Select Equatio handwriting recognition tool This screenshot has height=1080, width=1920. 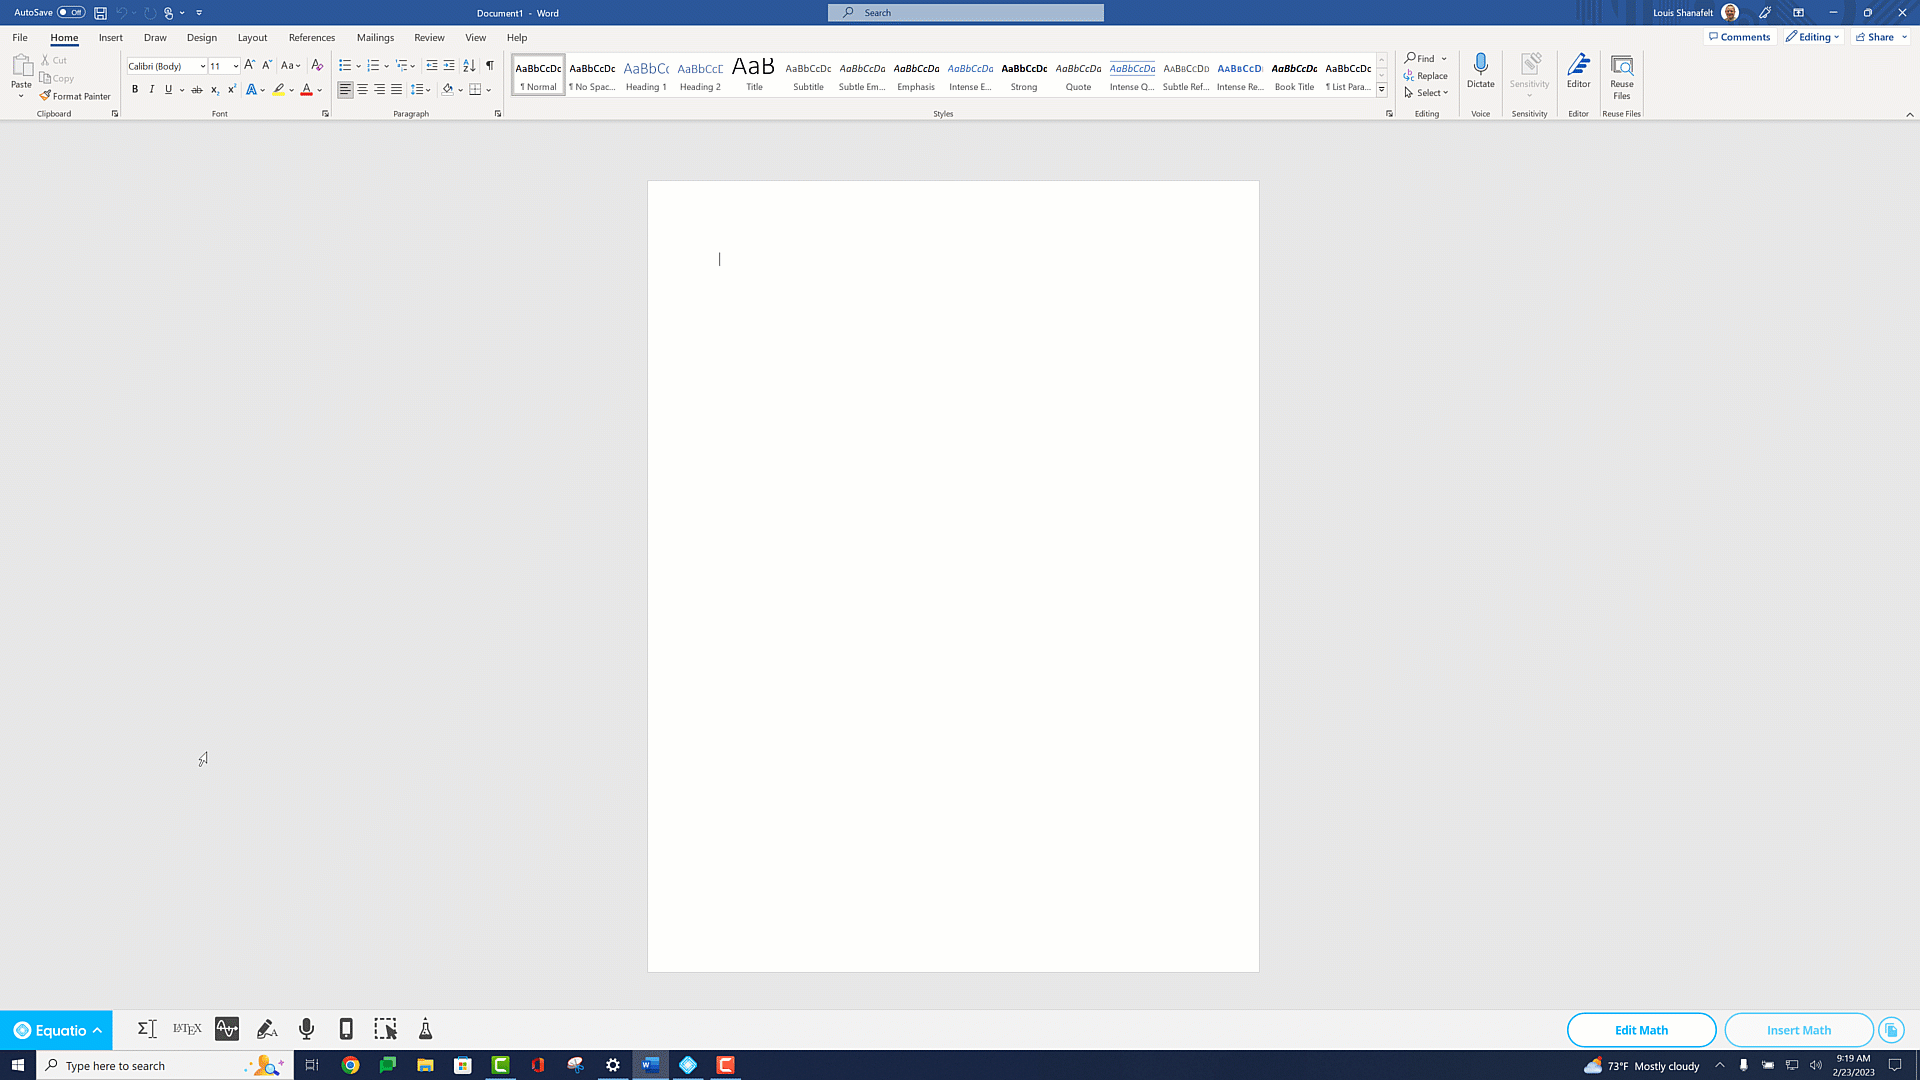266,1029
